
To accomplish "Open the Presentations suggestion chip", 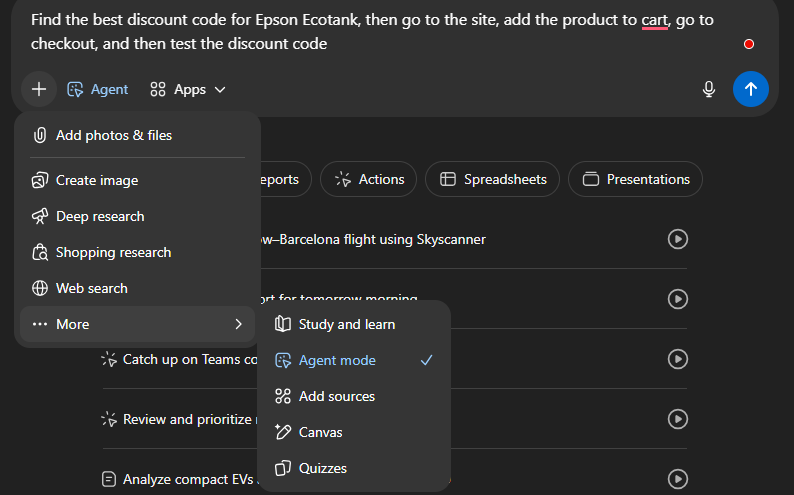I will tap(636, 179).
